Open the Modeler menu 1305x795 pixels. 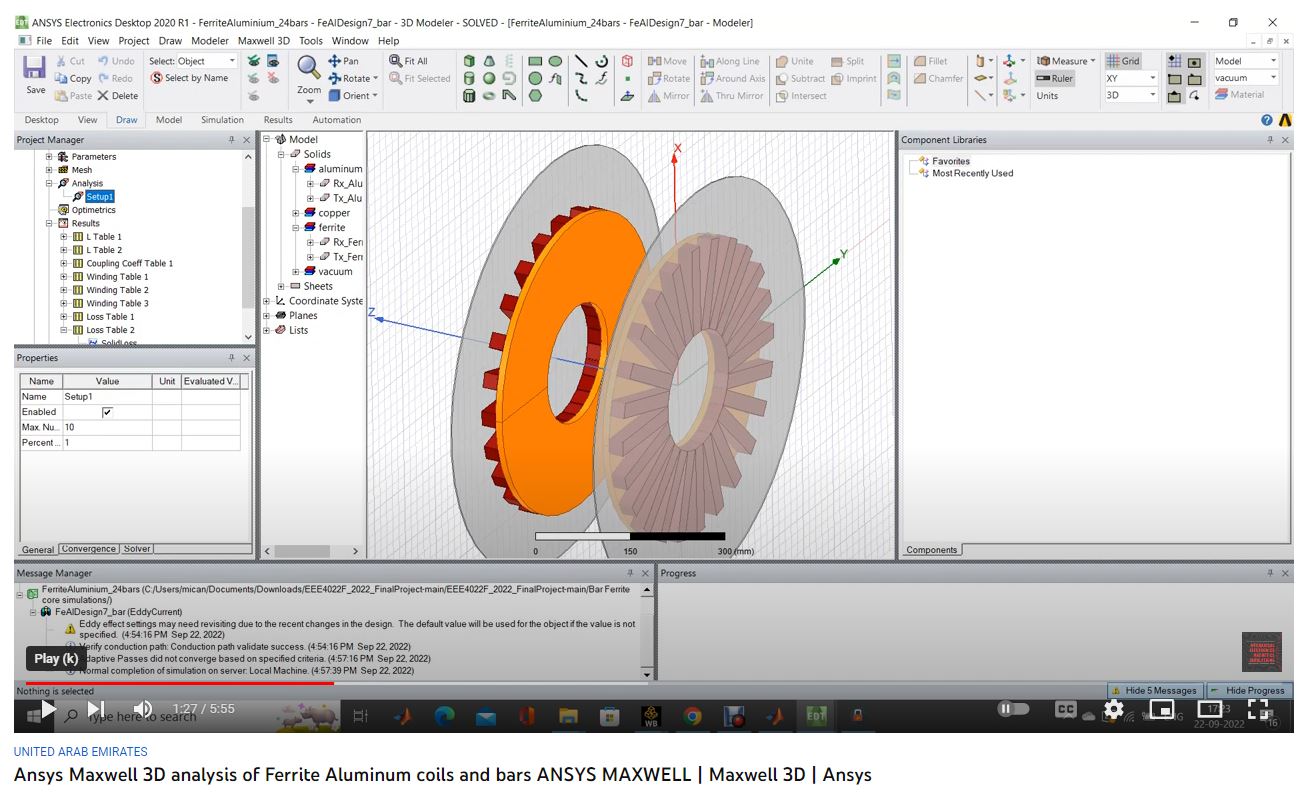coord(210,41)
